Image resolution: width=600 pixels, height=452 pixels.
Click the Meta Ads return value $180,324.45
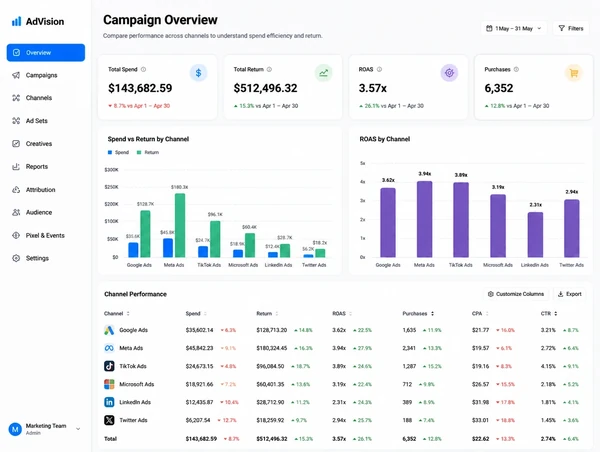pos(272,348)
